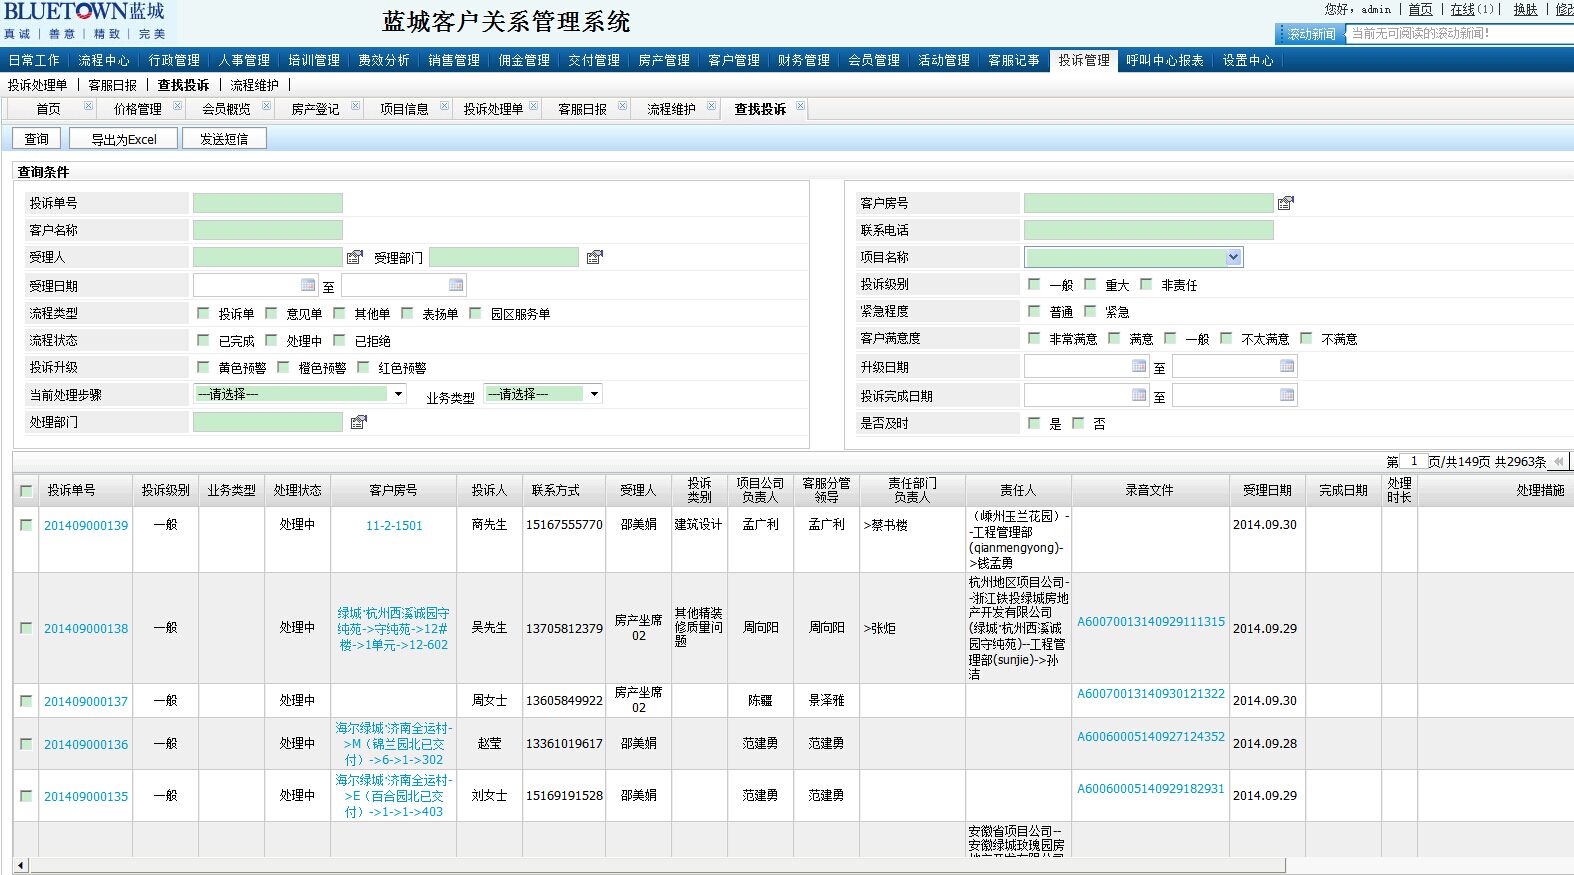The height and width of the screenshot is (875, 1574).
Task: Open the 财务管理 main menu
Action: (x=804, y=60)
